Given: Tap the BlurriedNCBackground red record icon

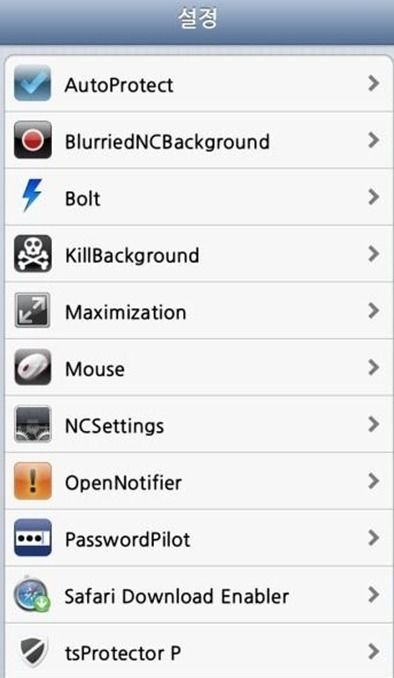Looking at the screenshot, I should (x=32, y=140).
